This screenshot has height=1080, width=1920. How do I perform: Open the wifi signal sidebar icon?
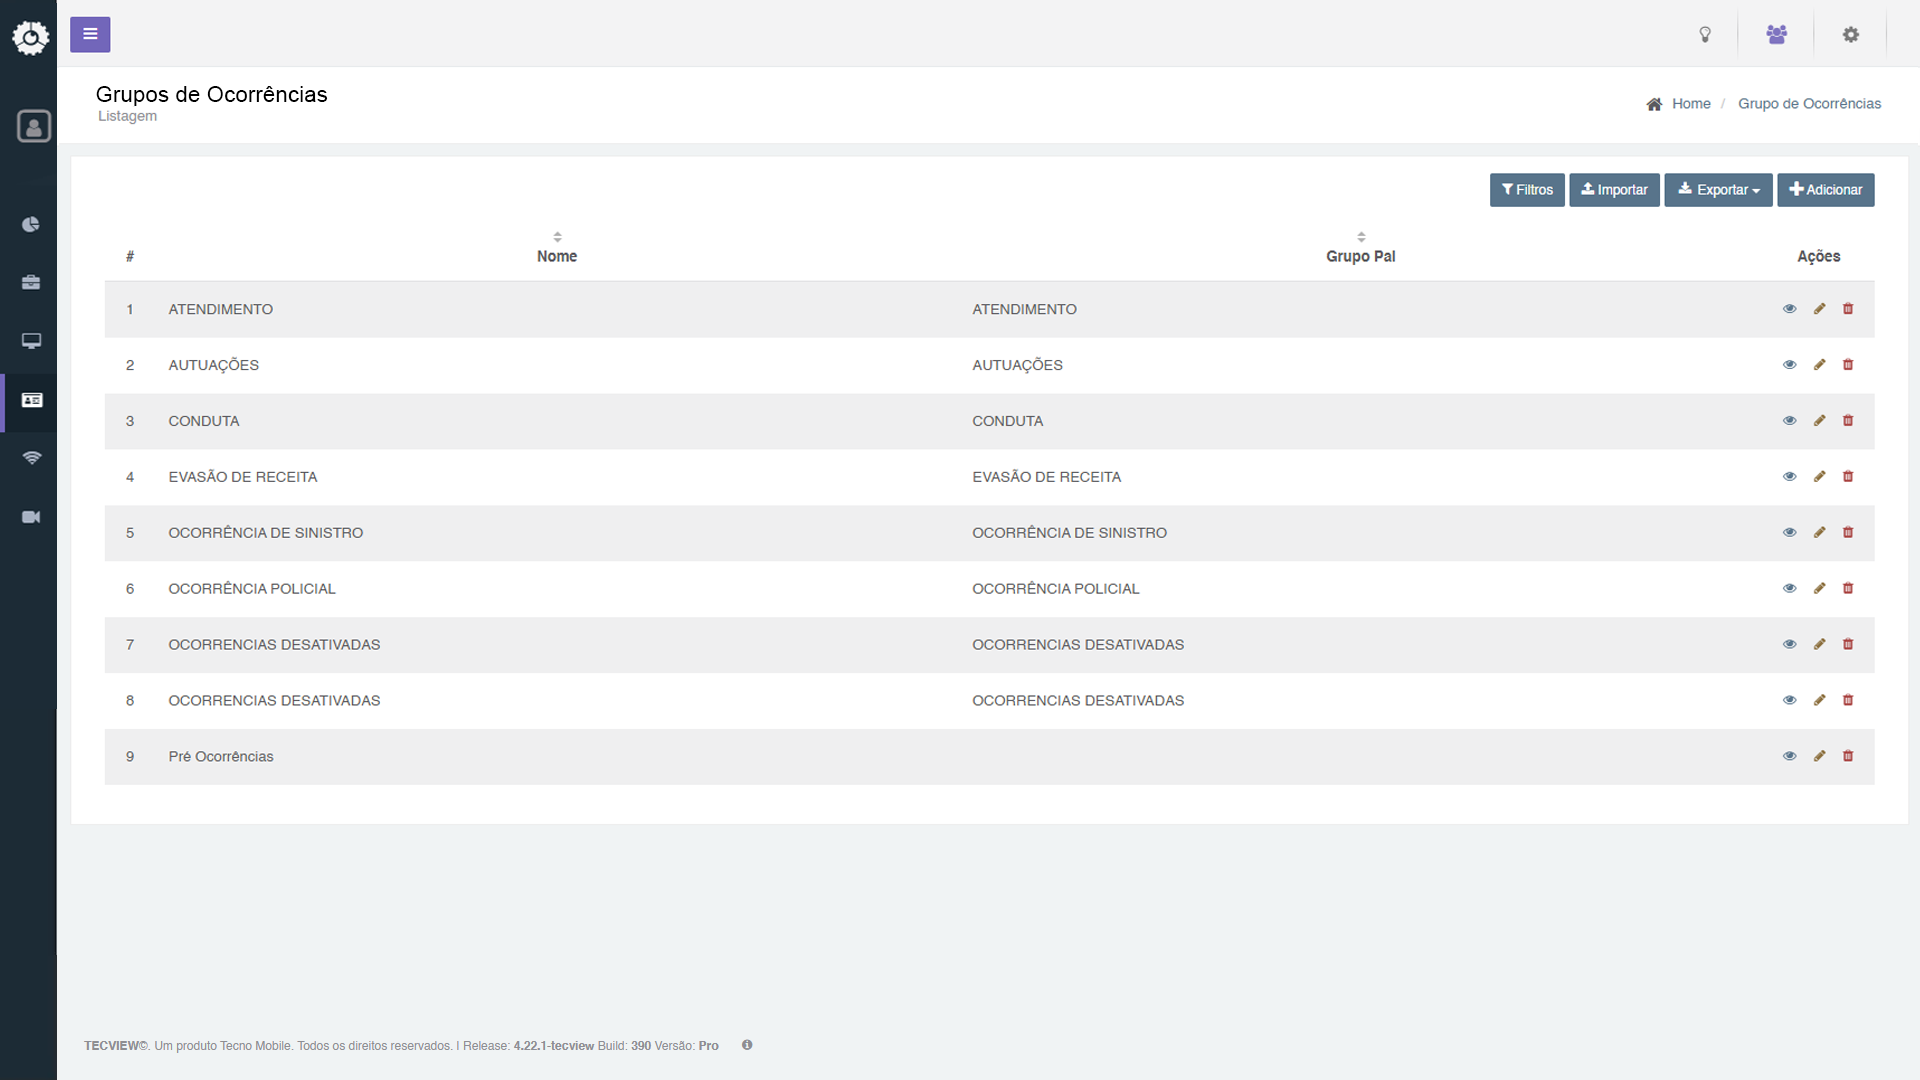[x=31, y=458]
